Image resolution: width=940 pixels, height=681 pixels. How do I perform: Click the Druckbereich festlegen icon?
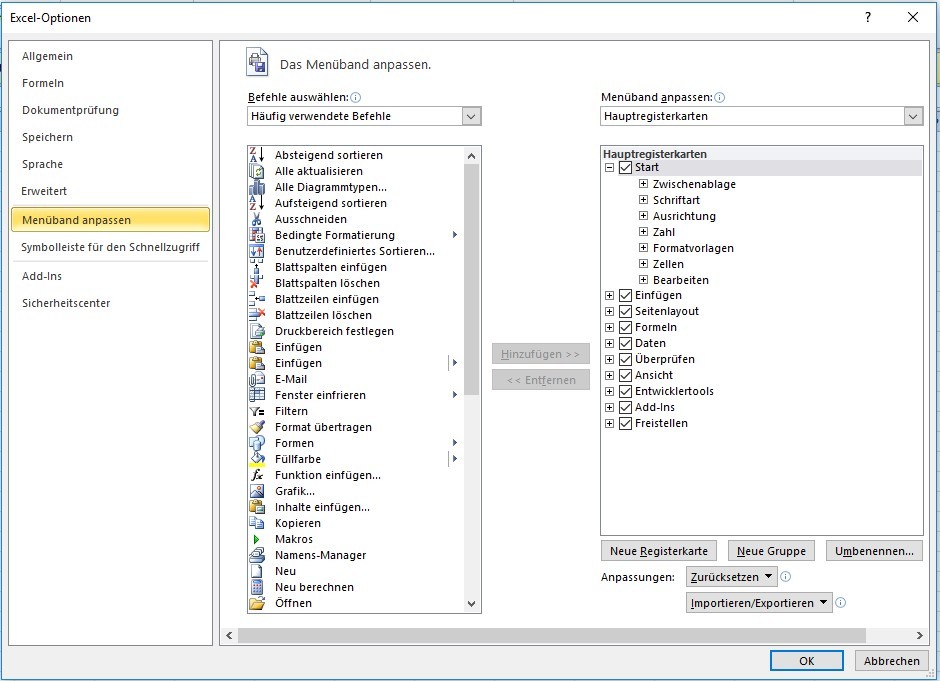click(x=257, y=331)
